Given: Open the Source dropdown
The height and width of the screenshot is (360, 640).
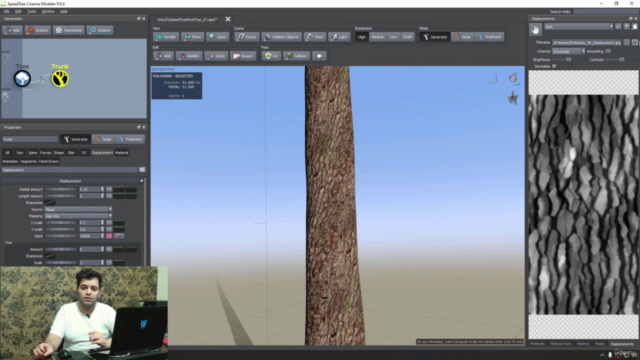Looking at the screenshot, I should (x=78, y=209).
